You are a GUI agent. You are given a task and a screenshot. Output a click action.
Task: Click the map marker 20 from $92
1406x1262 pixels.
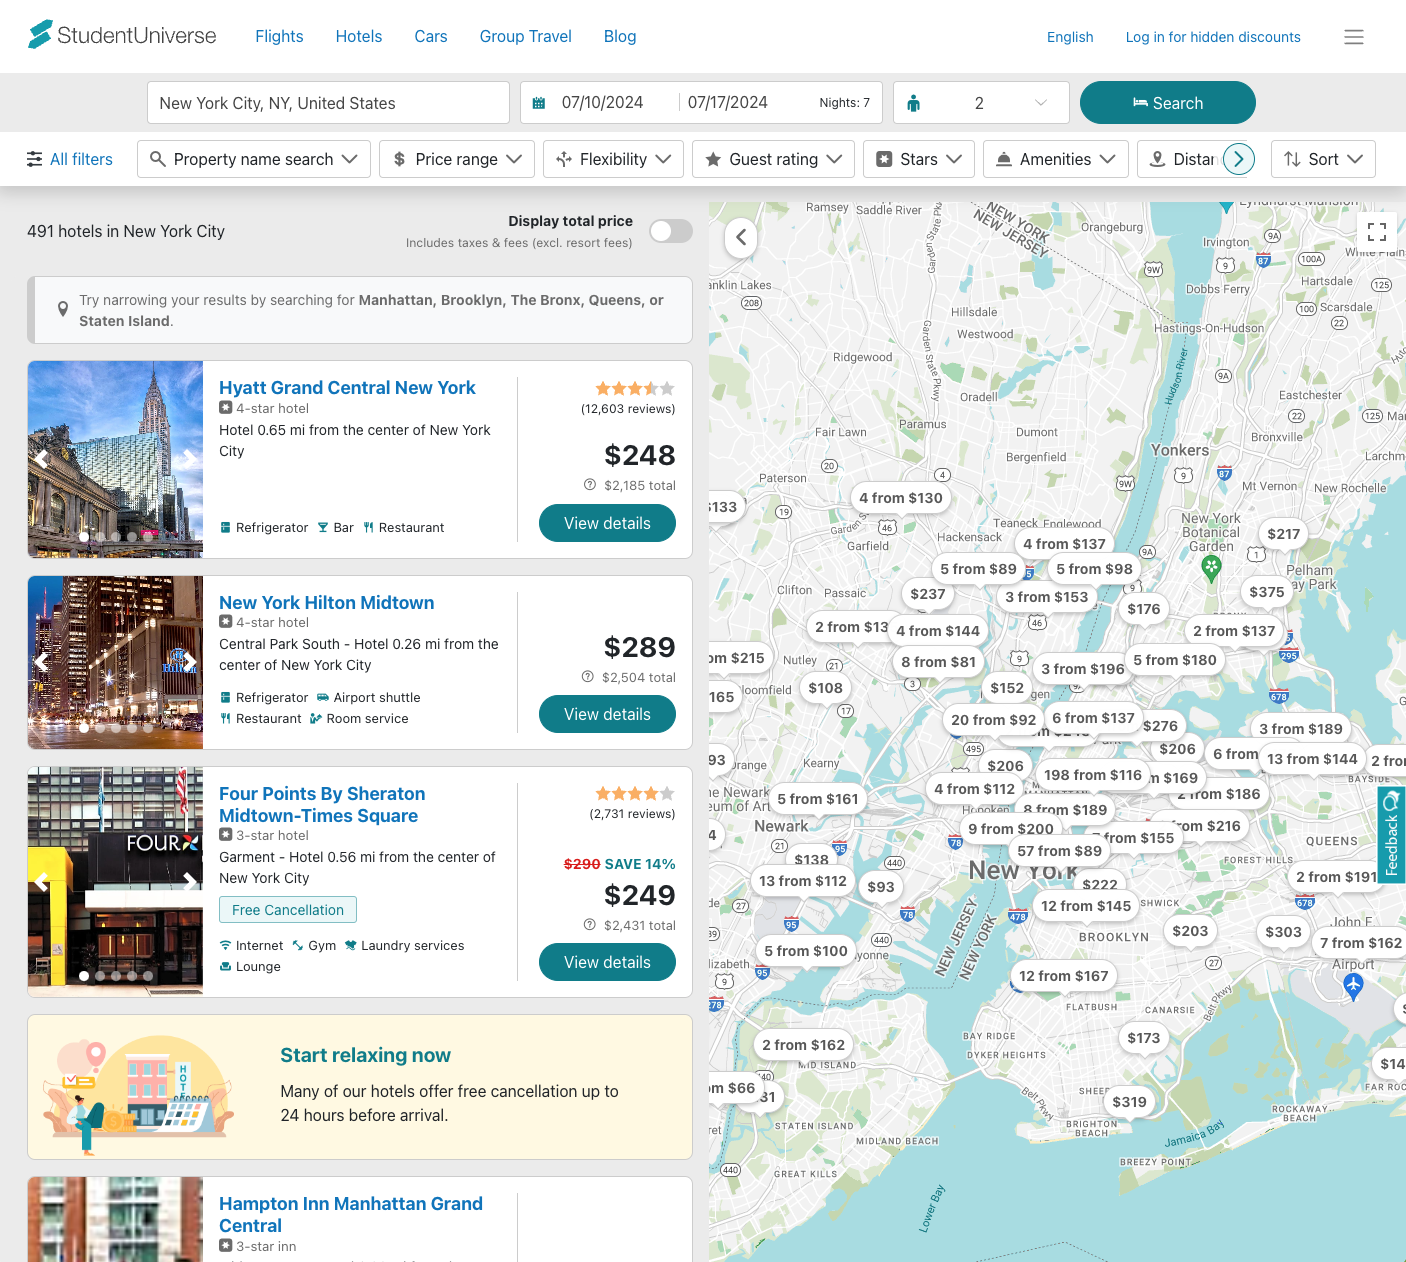click(993, 720)
